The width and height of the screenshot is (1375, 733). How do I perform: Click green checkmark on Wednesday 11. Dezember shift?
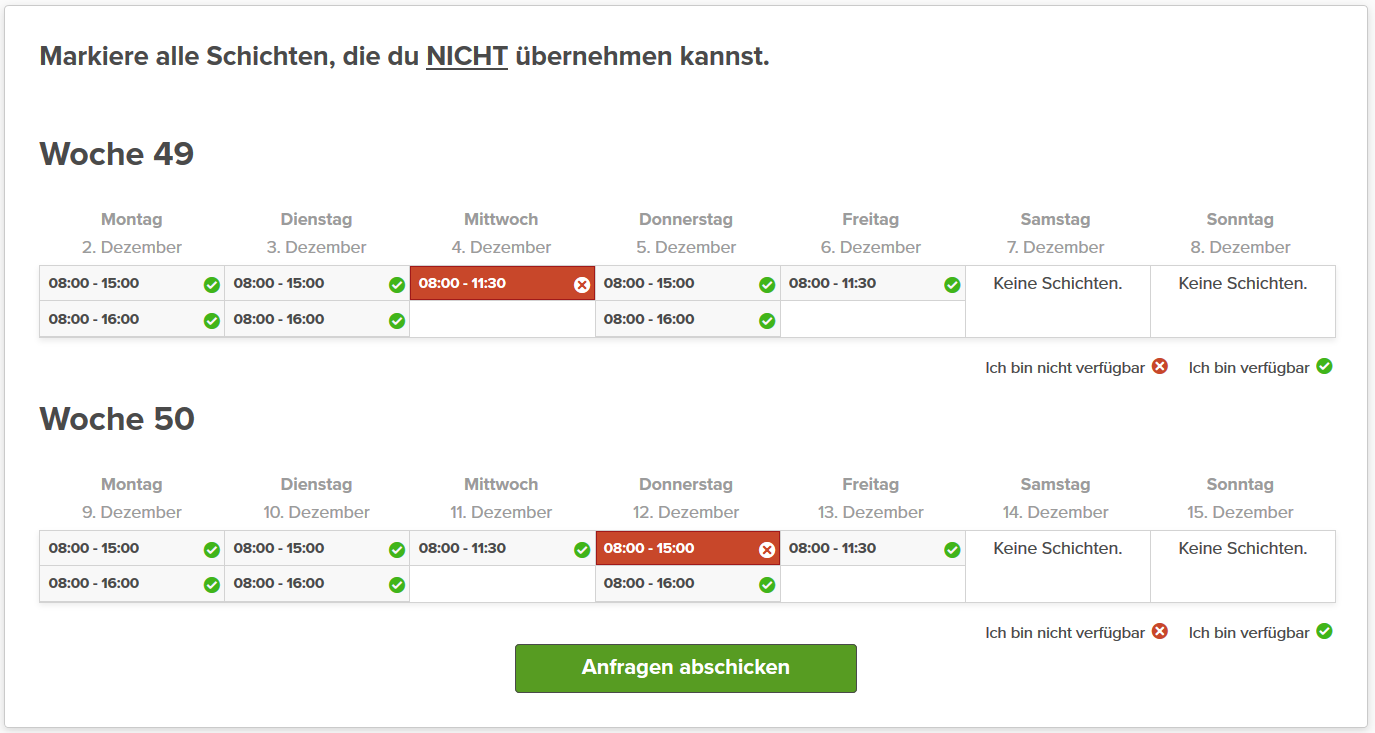pos(582,550)
